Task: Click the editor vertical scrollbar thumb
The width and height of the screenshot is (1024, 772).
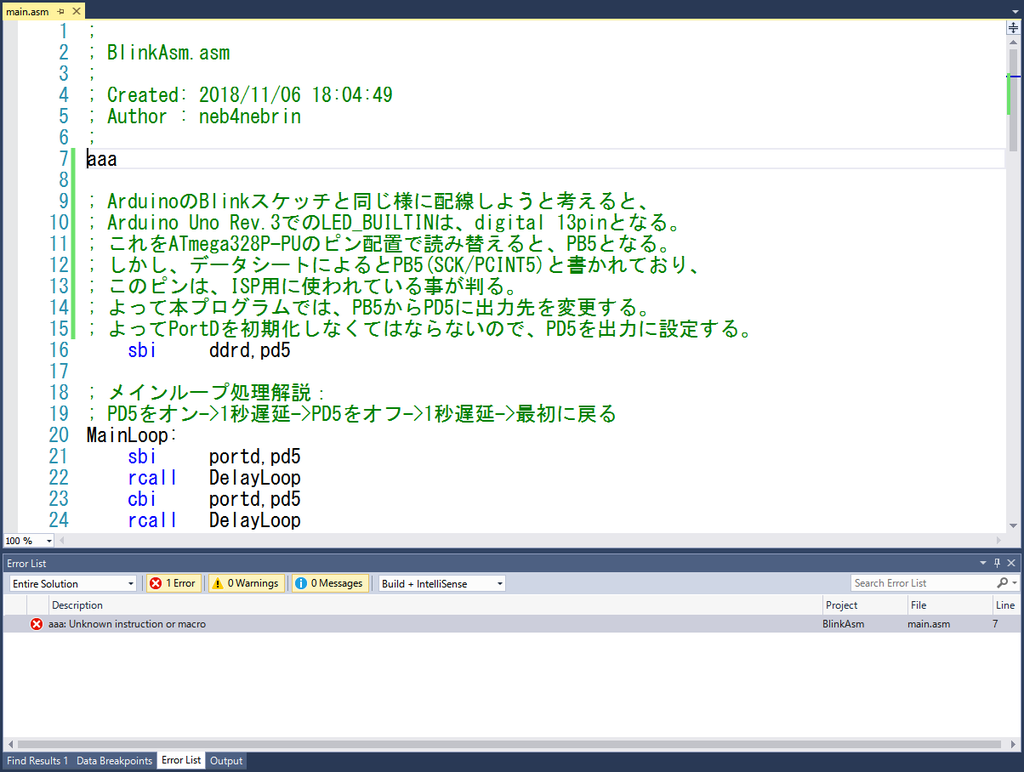Action: coord(1013,101)
